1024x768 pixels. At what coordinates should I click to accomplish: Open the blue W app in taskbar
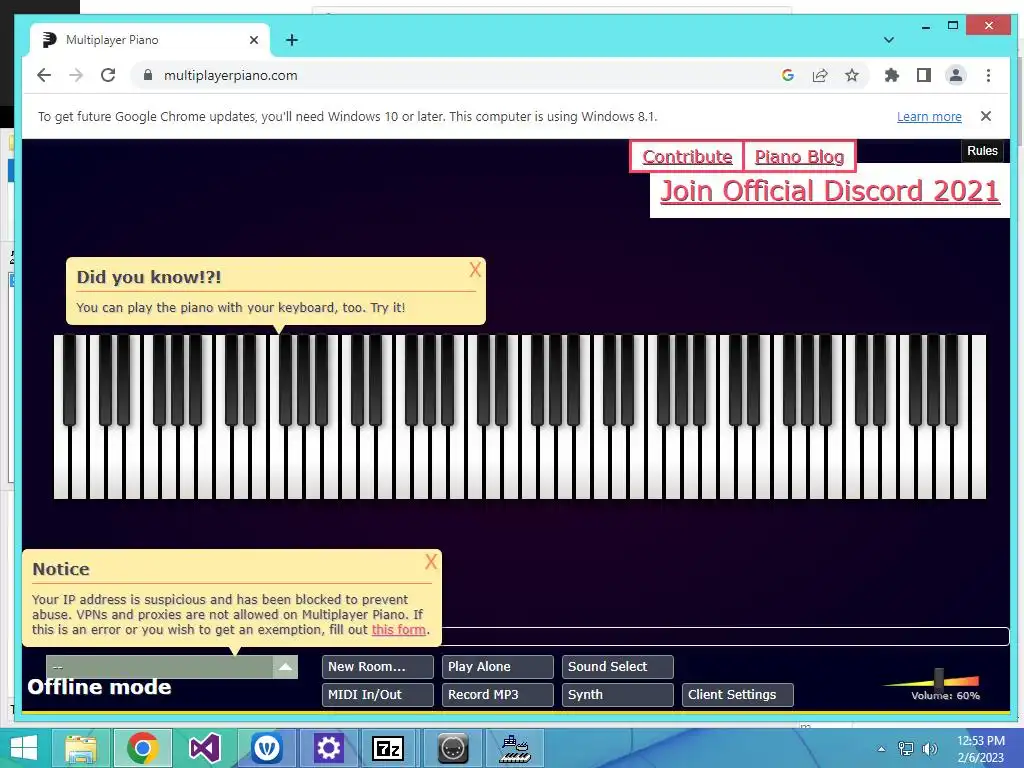pos(266,748)
